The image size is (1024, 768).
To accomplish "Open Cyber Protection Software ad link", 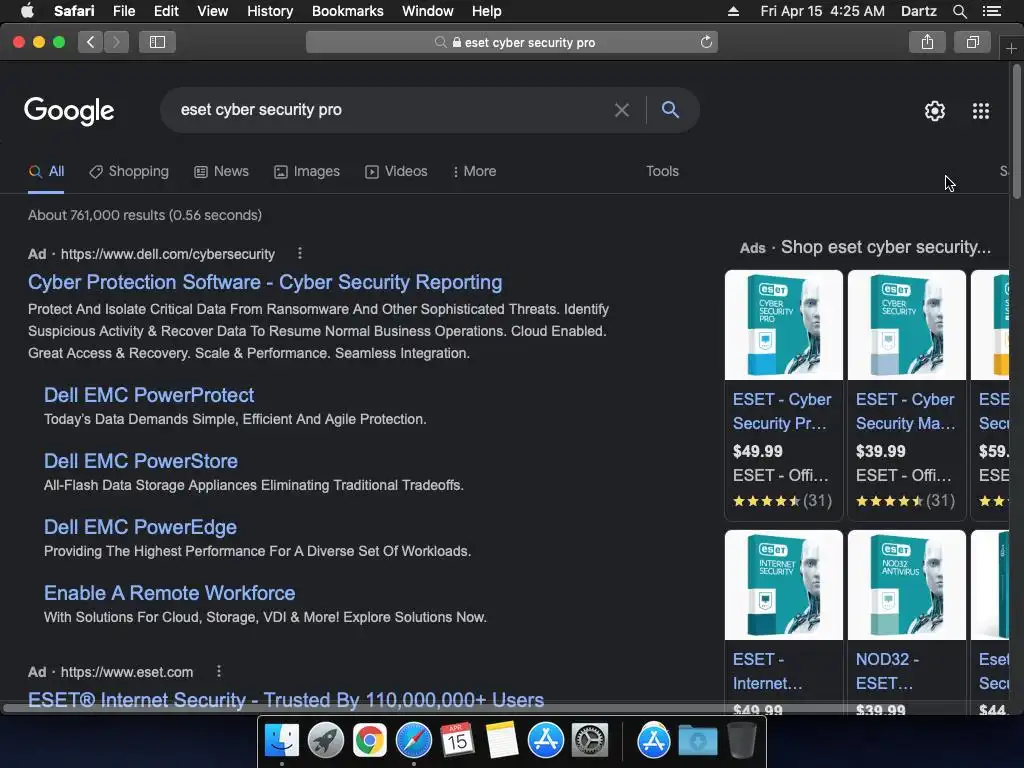I will (x=265, y=282).
